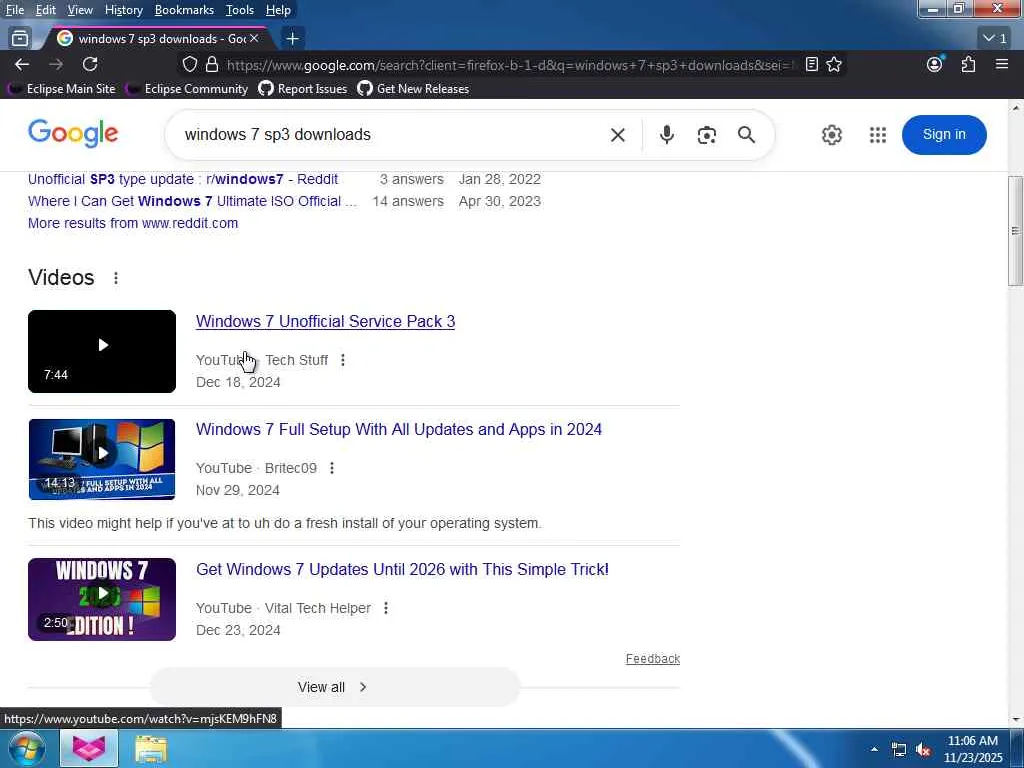Screen dimensions: 1024x768
Task: Open the History menu
Action: [x=123, y=10]
